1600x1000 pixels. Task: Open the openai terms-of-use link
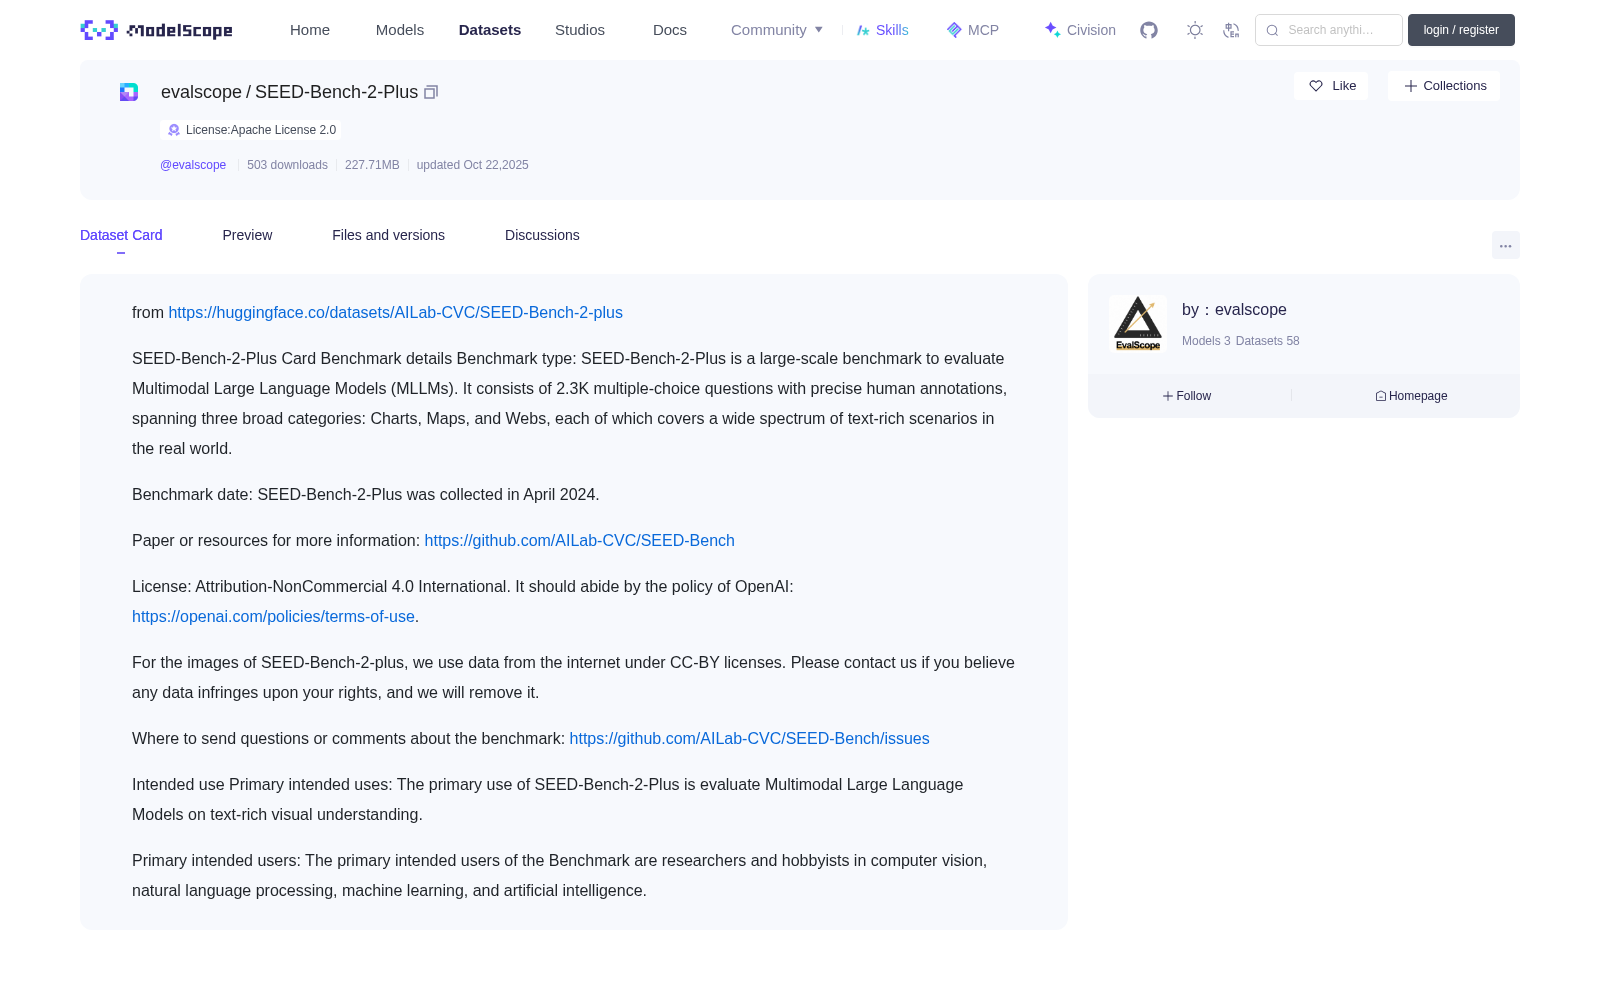273,617
